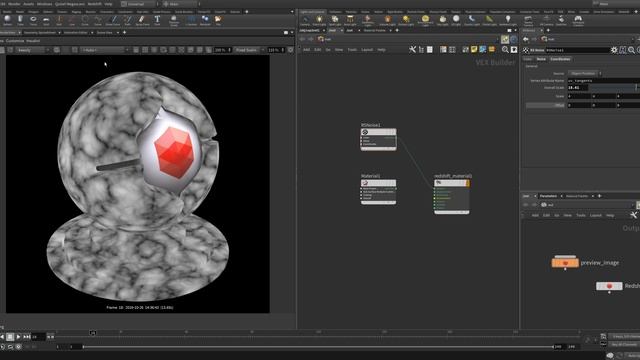
Task: Switch to the Scene View pane tab
Action: (x=104, y=32)
